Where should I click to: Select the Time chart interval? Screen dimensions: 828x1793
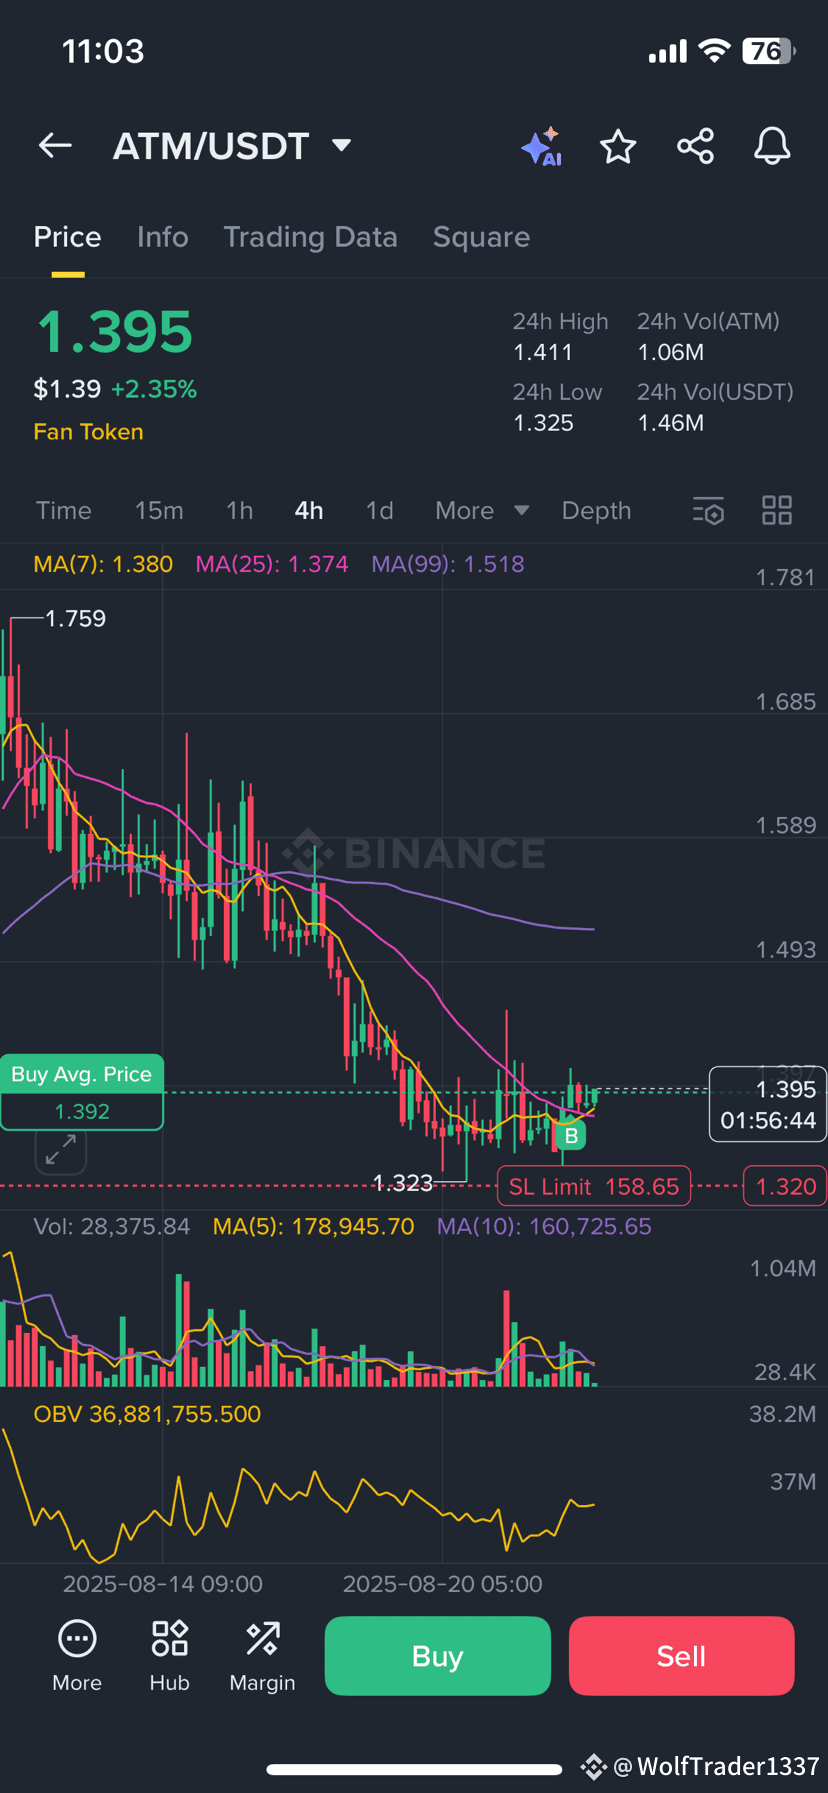64,511
